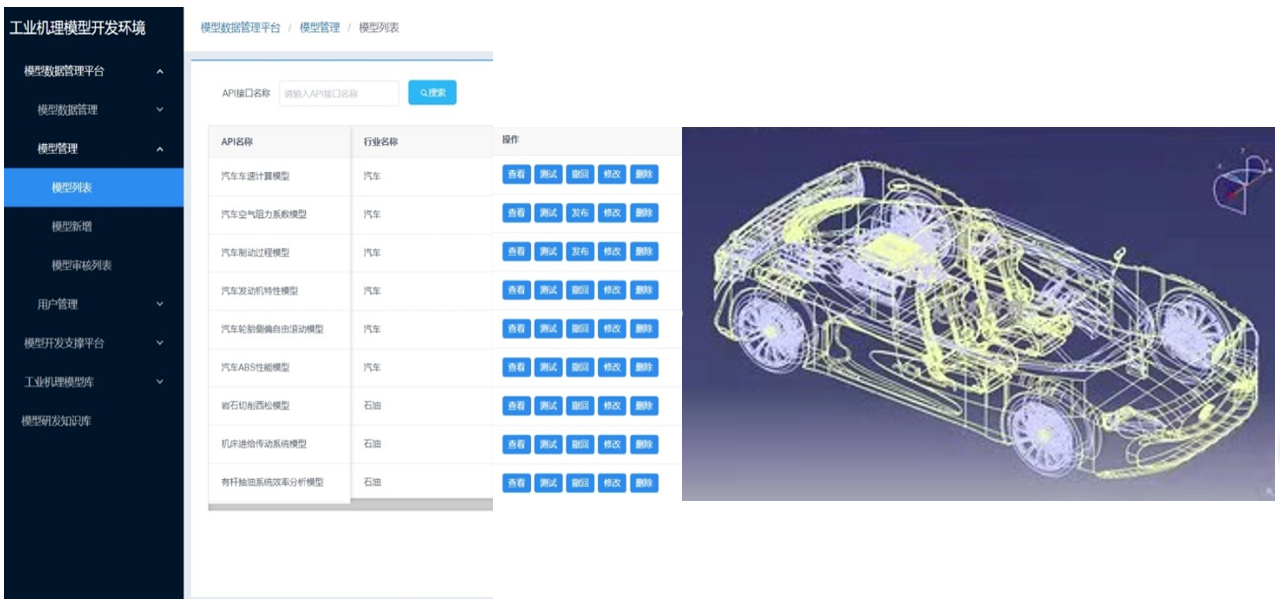The image size is (1280, 602).
Task: Click the 操作 column header
Action: (x=511, y=140)
